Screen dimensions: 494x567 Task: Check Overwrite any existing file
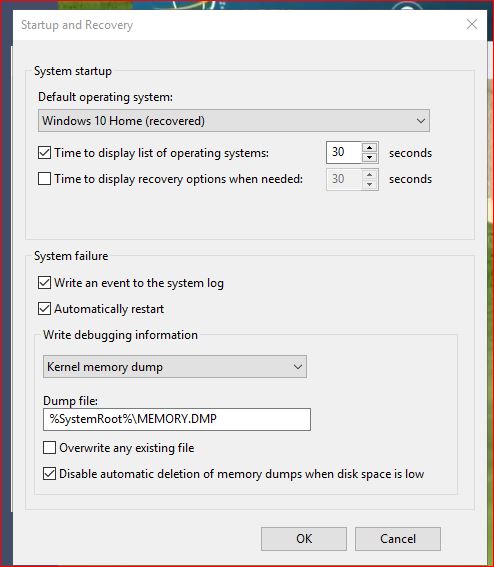click(50, 448)
